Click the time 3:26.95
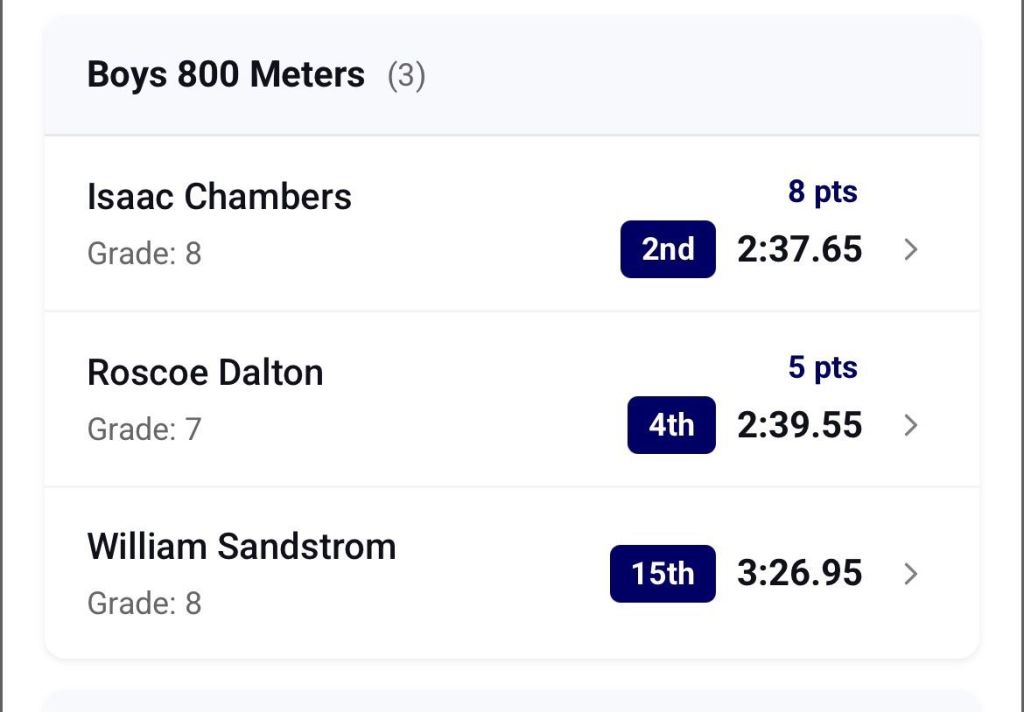This screenshot has width=1024, height=712. (x=799, y=574)
